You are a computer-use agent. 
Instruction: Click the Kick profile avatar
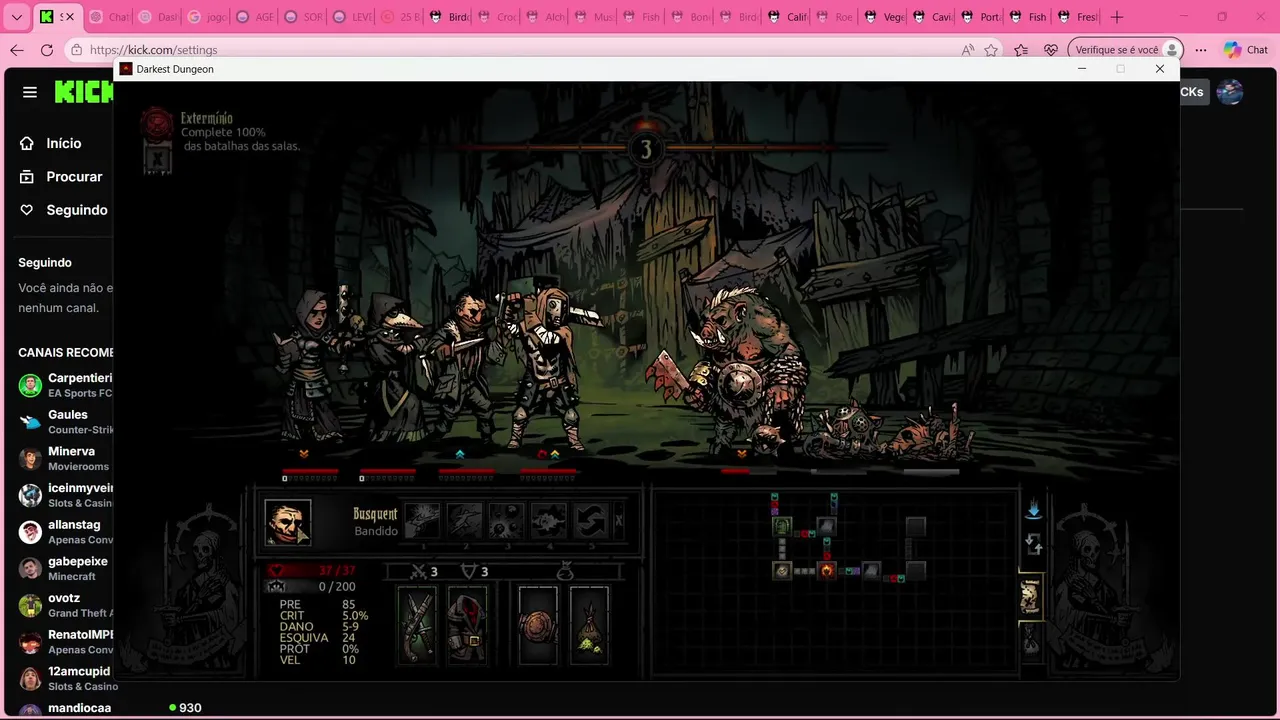click(x=1230, y=92)
